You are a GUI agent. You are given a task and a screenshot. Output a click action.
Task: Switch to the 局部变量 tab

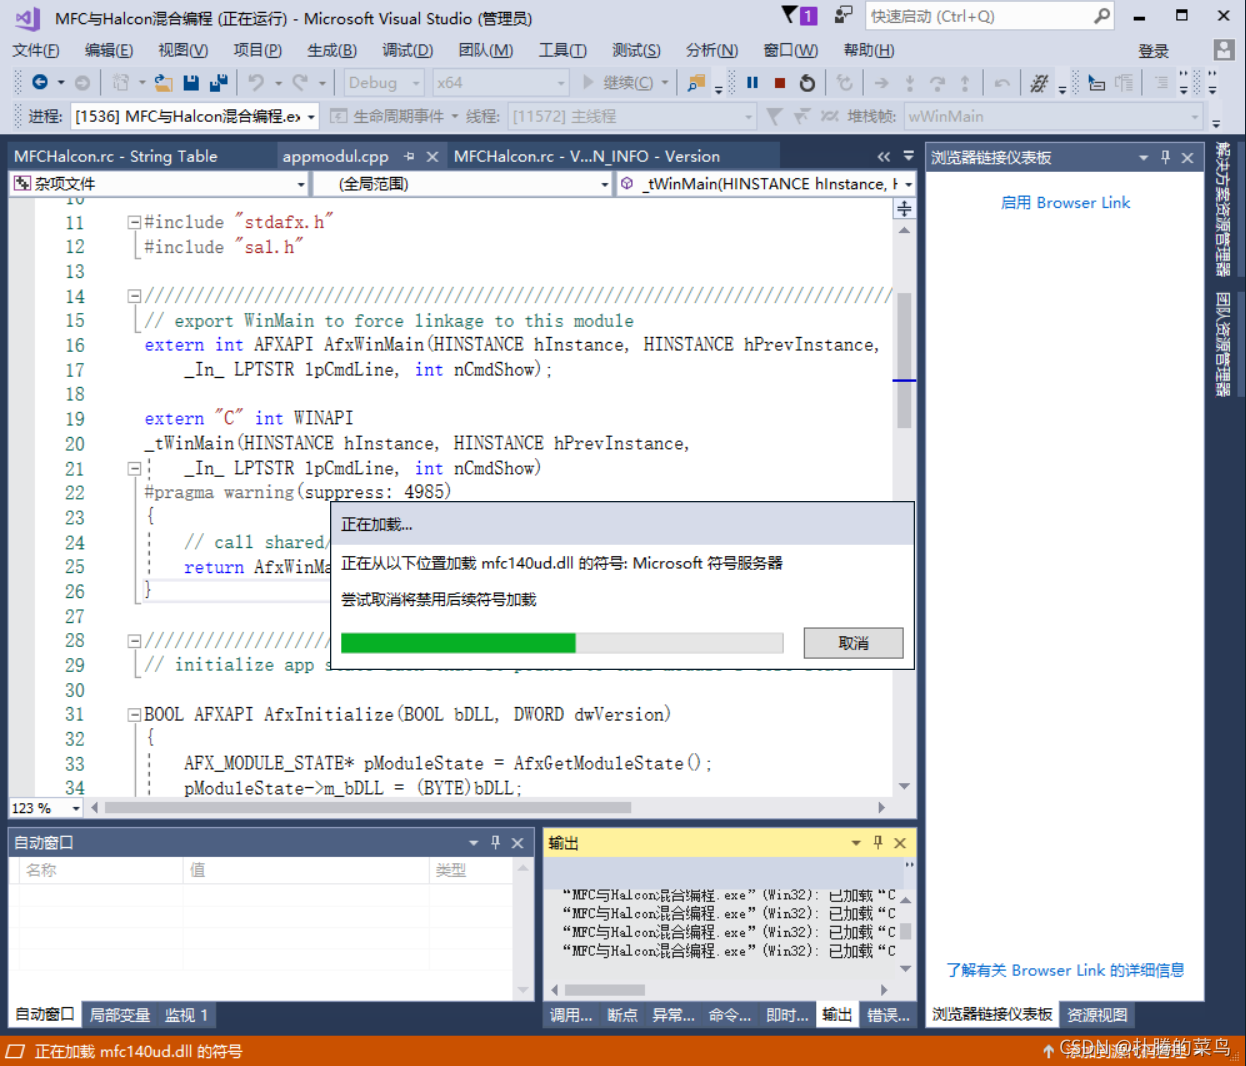119,1015
